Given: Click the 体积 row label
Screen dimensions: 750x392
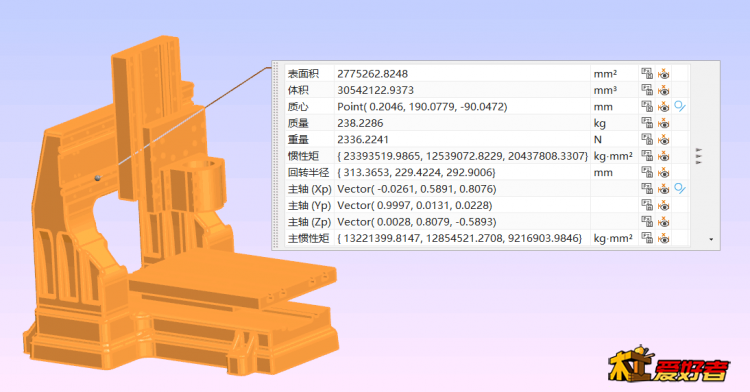Looking at the screenshot, I should pyautogui.click(x=298, y=90).
